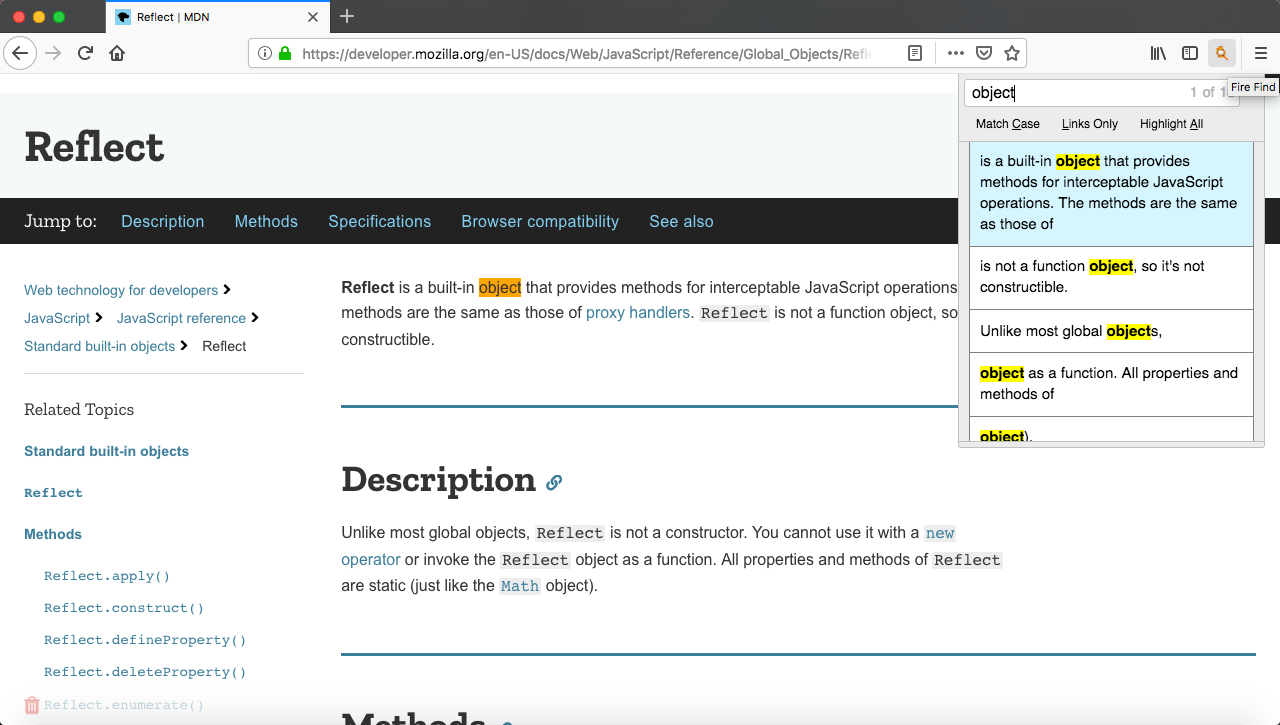Bookmark this page with the star
1280x725 pixels.
click(1012, 53)
